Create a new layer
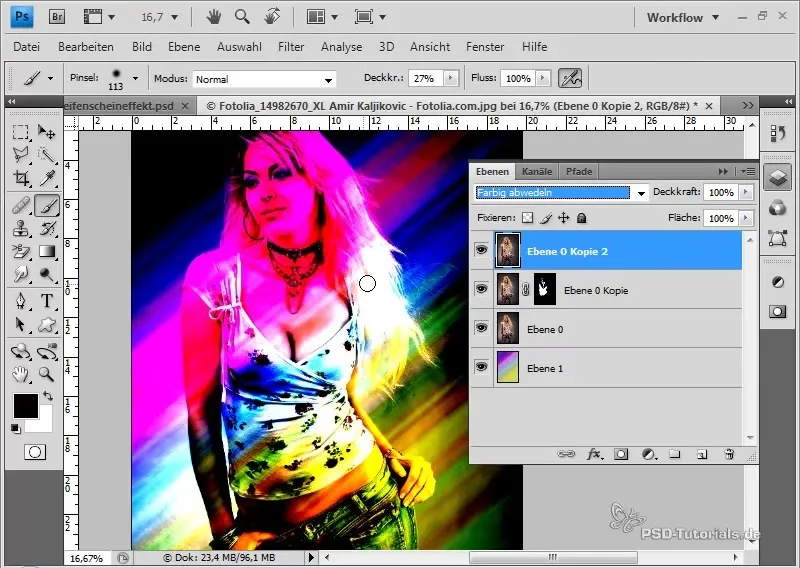The width and height of the screenshot is (800, 568). (702, 454)
